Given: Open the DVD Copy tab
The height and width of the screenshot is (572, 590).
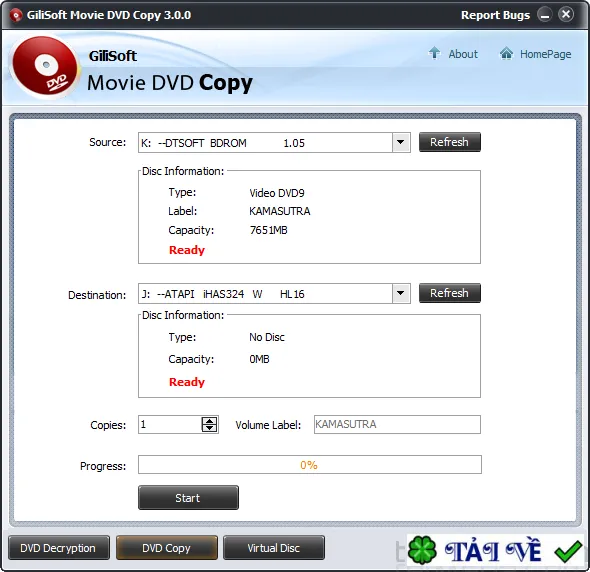Looking at the screenshot, I should pyautogui.click(x=167, y=548).
